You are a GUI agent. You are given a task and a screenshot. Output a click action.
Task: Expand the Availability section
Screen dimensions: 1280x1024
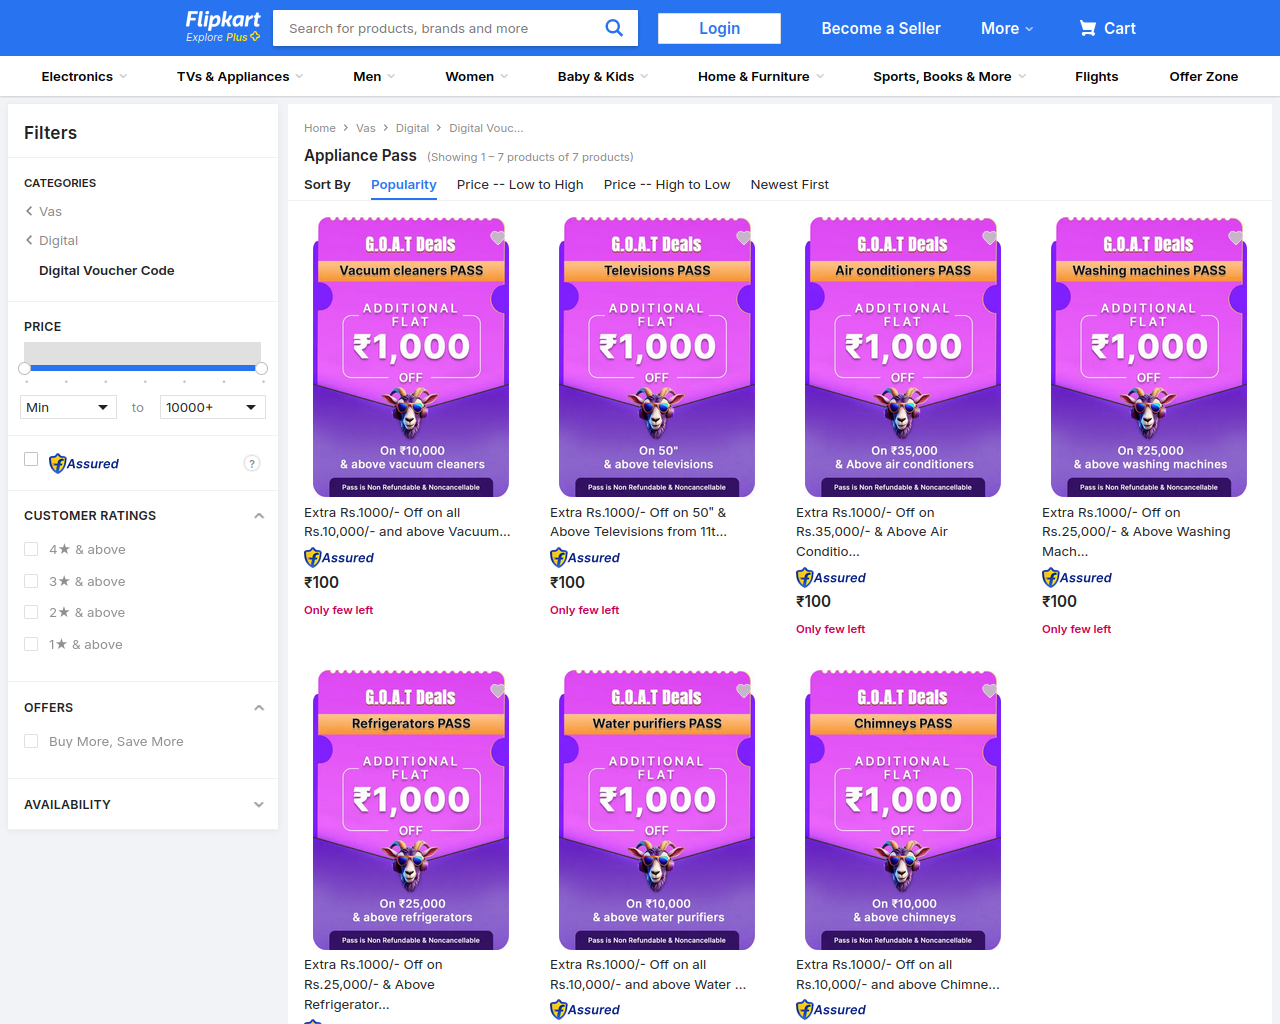tap(259, 804)
